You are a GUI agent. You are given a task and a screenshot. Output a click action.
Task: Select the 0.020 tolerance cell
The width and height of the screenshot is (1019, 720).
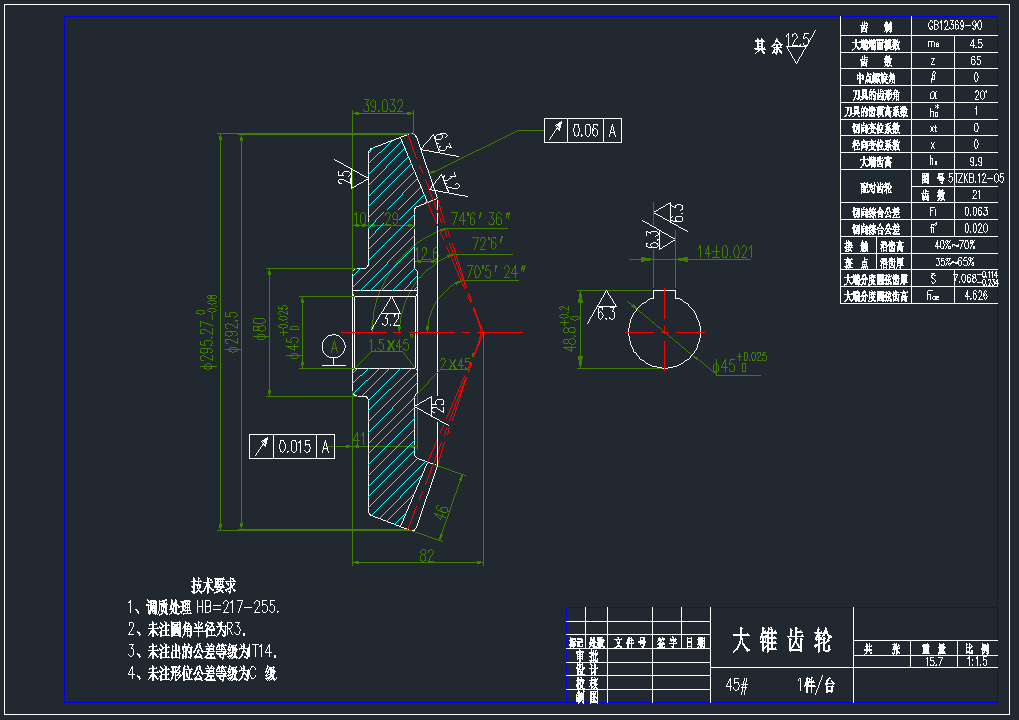pos(975,229)
